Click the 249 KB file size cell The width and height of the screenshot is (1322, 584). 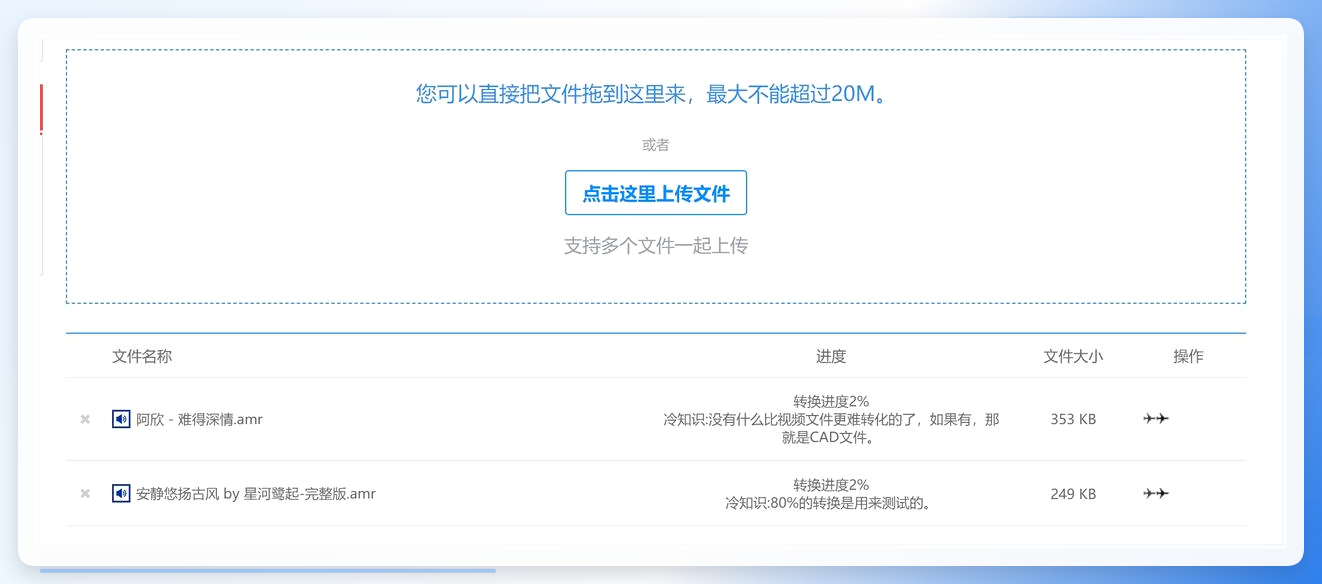(x=1073, y=493)
